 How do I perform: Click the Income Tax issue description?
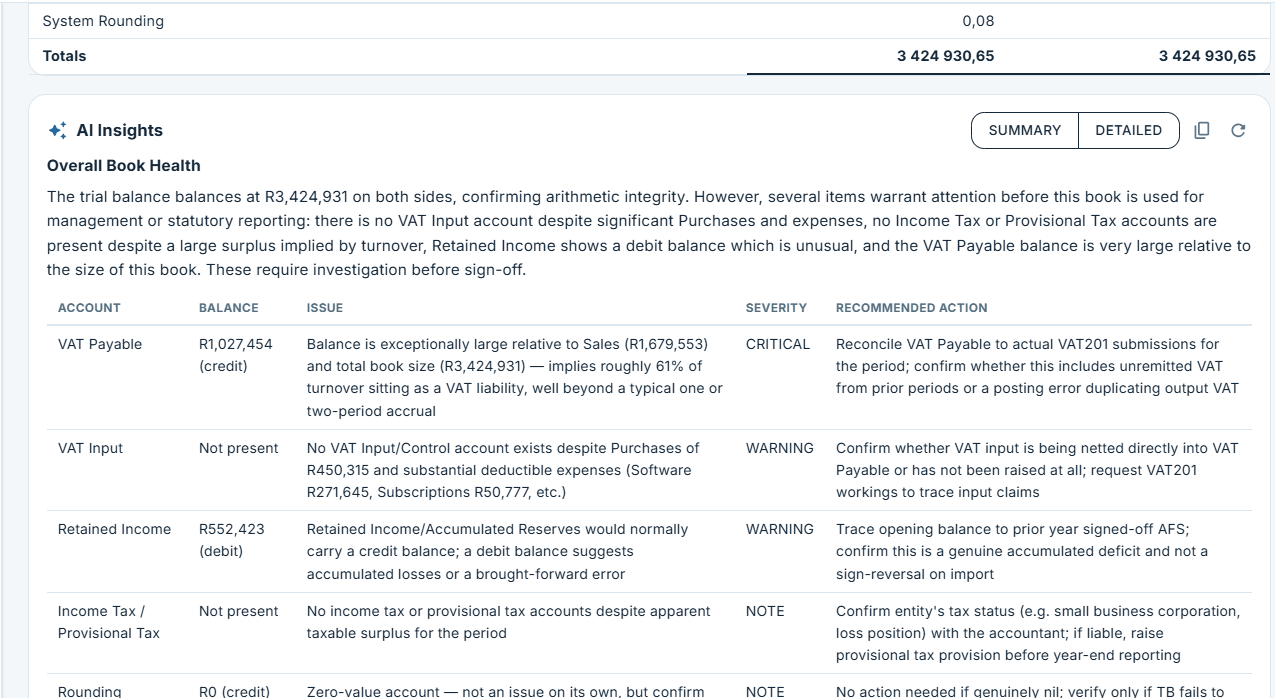509,622
